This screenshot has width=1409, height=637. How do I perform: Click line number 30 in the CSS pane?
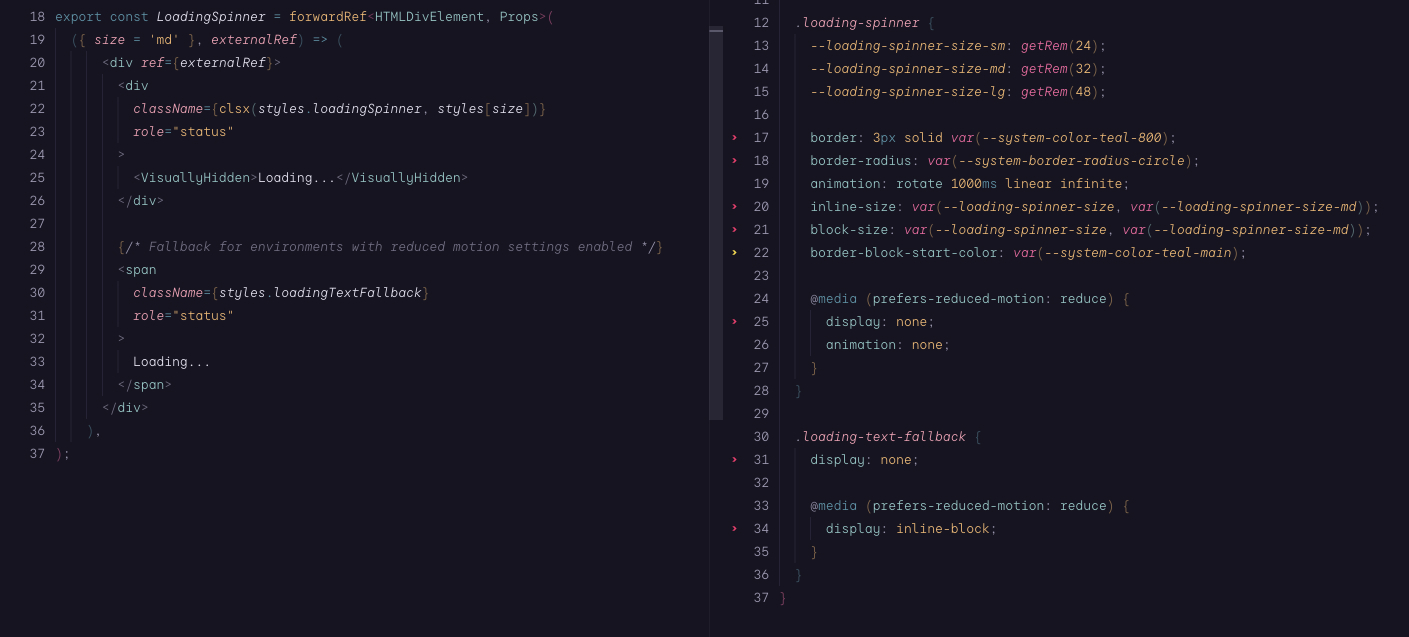(x=761, y=436)
